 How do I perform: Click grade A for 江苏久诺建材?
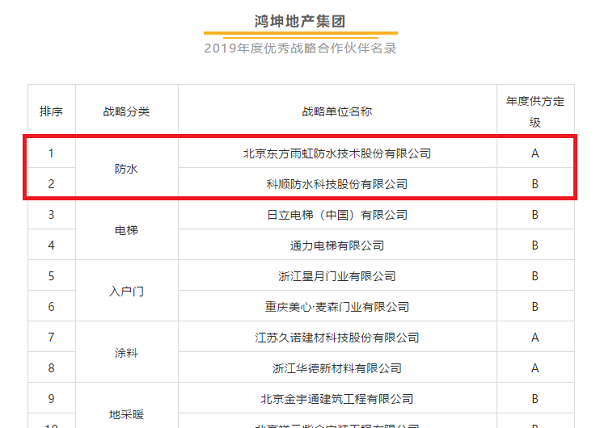(535, 338)
